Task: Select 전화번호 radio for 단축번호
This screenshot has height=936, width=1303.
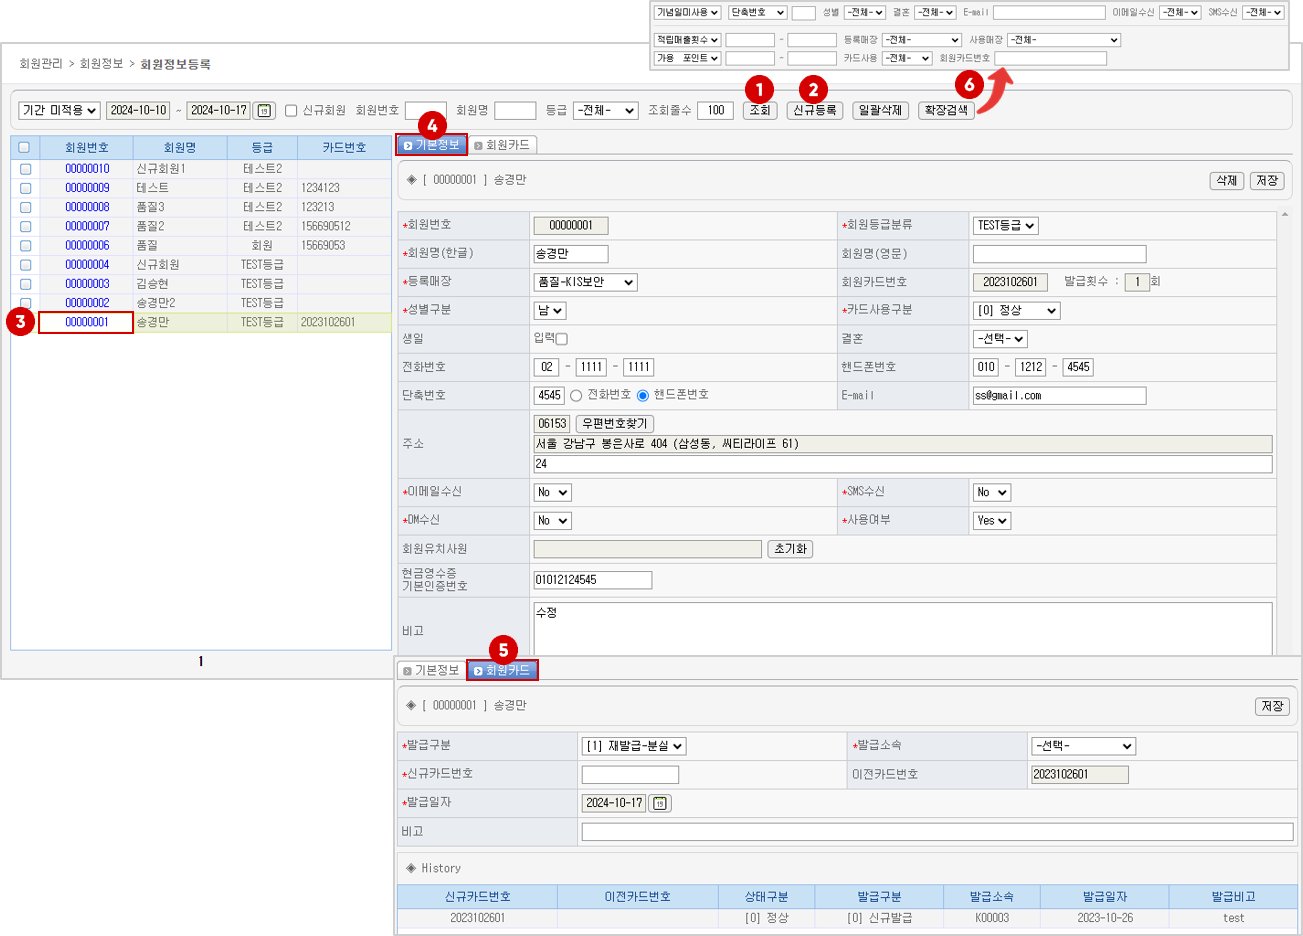Action: pyautogui.click(x=576, y=396)
